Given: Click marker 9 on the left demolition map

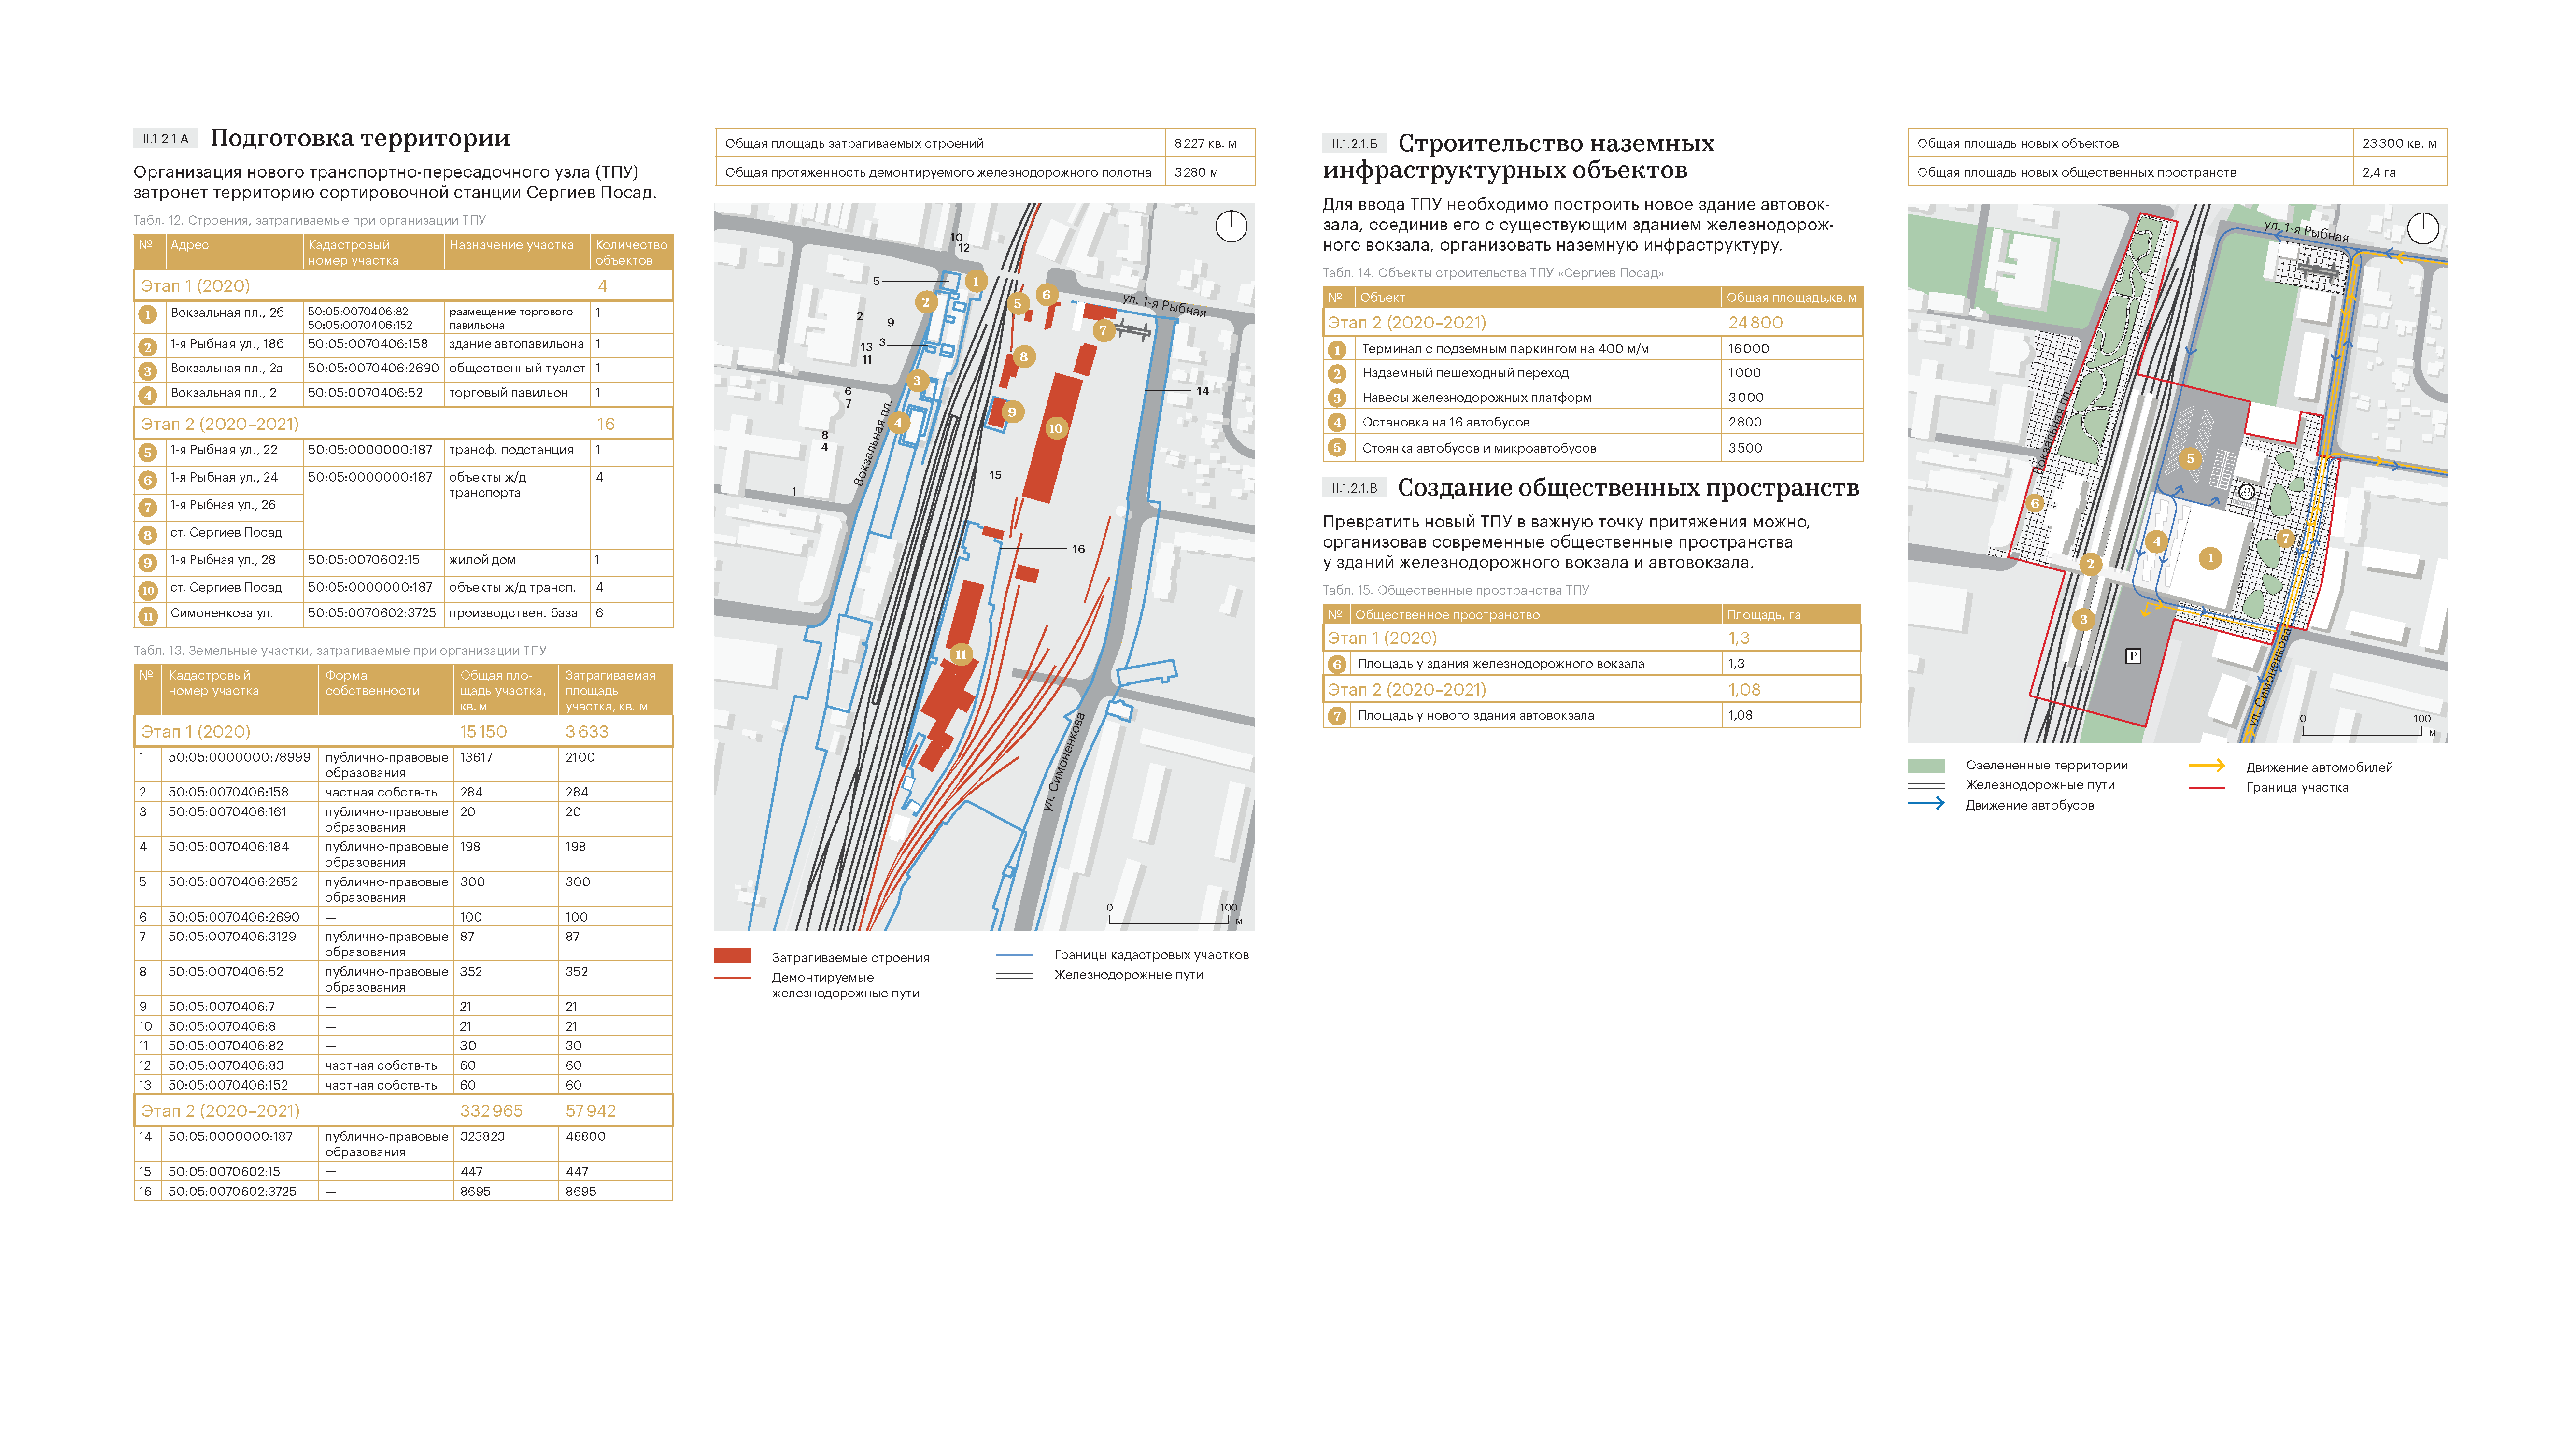Looking at the screenshot, I should click(x=1012, y=412).
